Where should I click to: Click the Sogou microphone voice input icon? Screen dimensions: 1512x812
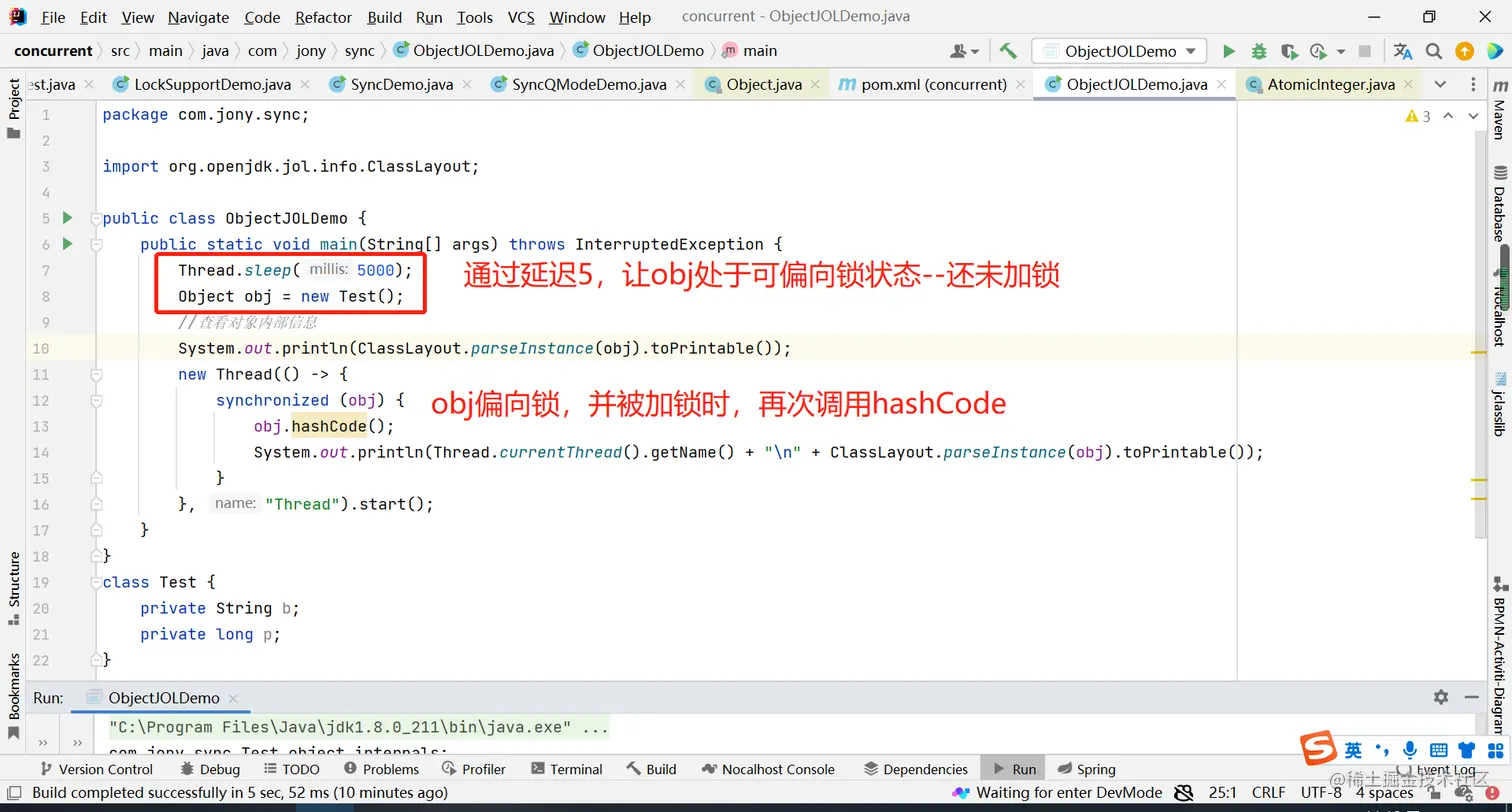pyautogui.click(x=1410, y=750)
